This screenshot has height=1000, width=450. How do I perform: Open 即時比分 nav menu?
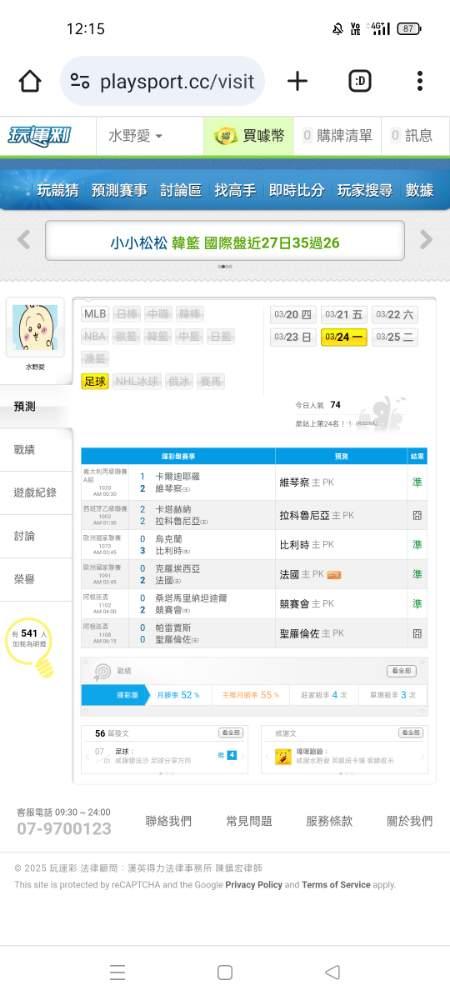pos(296,190)
